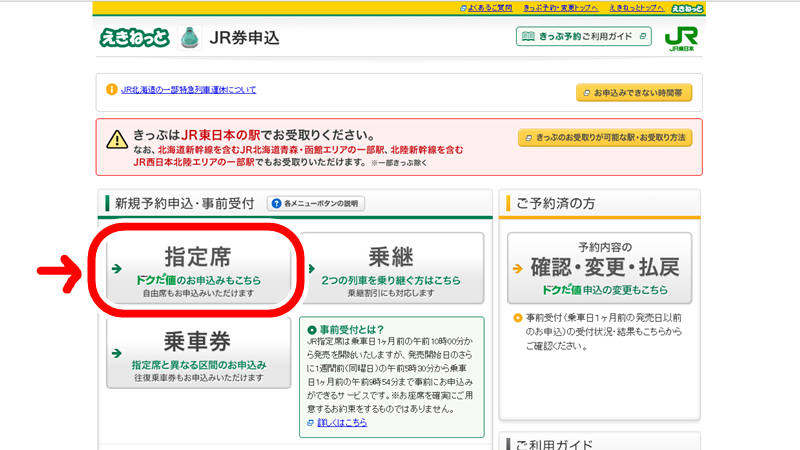Go to えきねっとトップへ link
This screenshot has width=800, height=450.
pyautogui.click(x=637, y=8)
